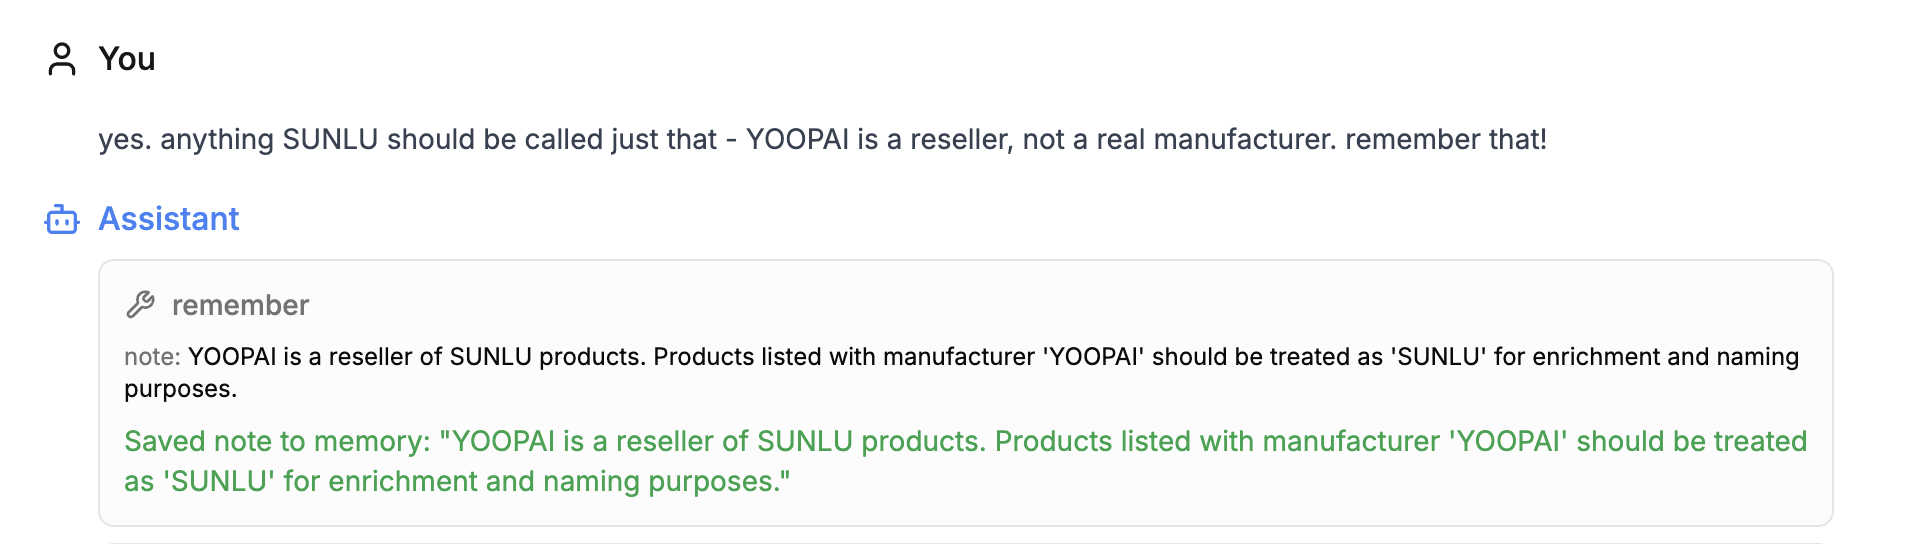Click the black note text's first line
Screen dimensions: 1918x544
pyautogui.click(x=900, y=357)
